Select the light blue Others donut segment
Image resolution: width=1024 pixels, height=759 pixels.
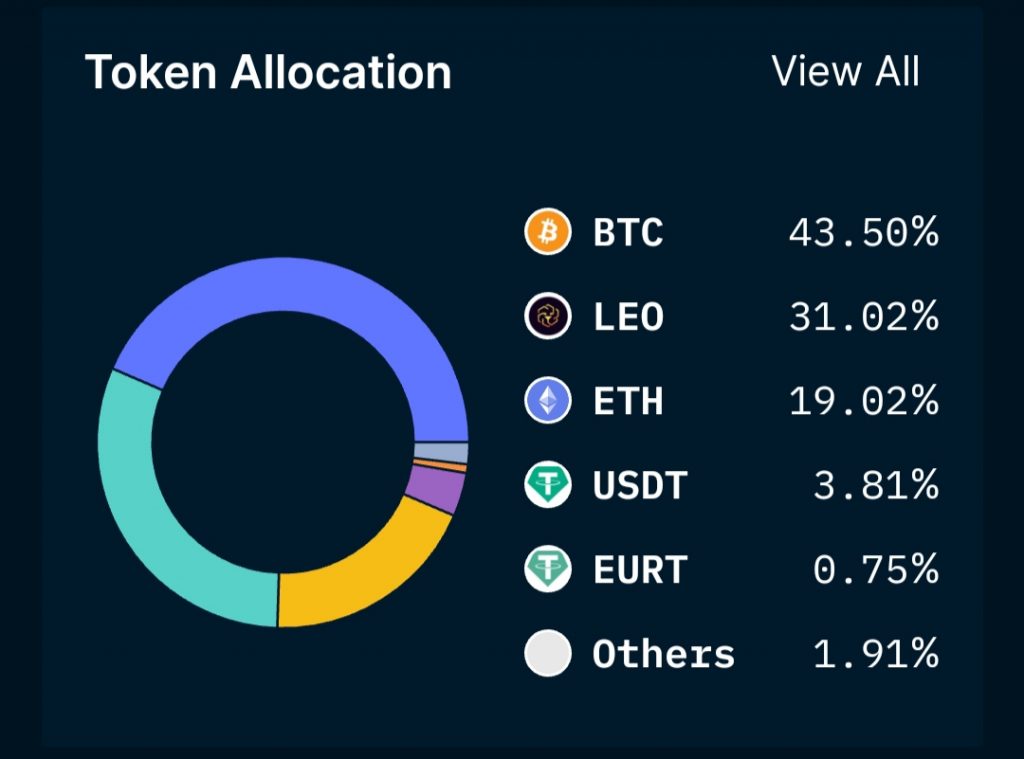pyautogui.click(x=441, y=452)
